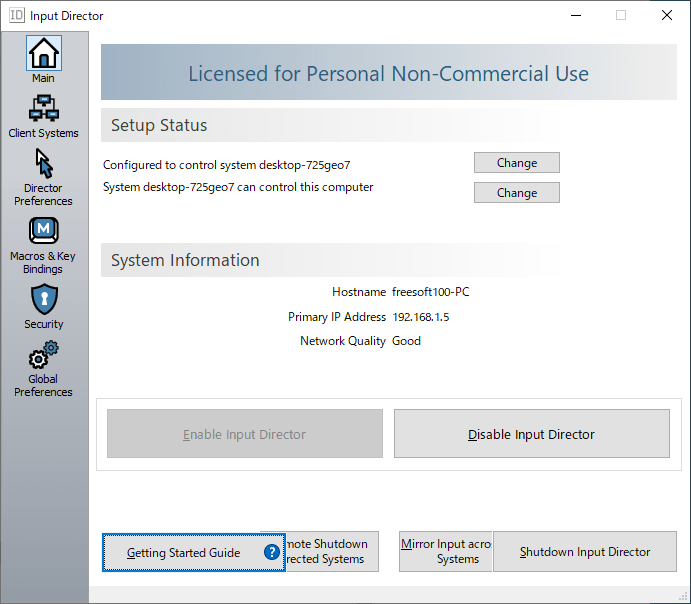The image size is (691, 604).
Task: Change the configured control system
Action: click(516, 163)
